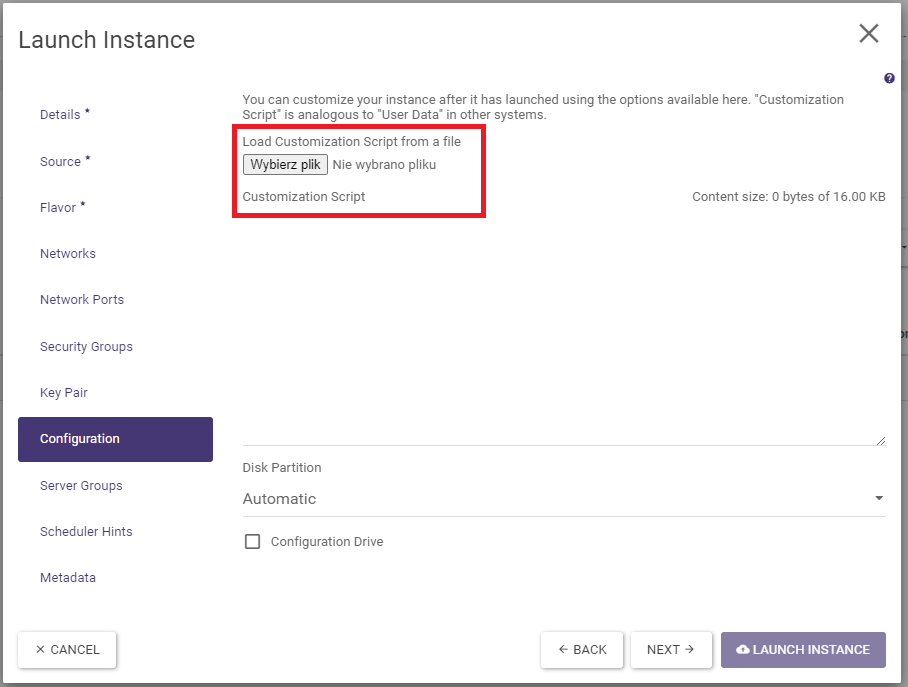This screenshot has width=908, height=687.
Task: Click the Back button
Action: [x=582, y=650]
